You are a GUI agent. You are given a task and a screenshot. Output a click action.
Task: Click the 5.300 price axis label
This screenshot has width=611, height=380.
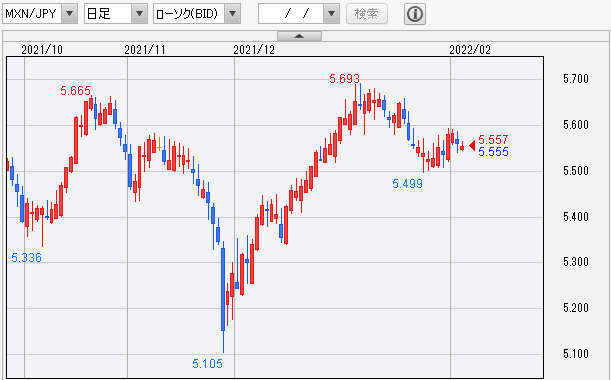(x=576, y=262)
